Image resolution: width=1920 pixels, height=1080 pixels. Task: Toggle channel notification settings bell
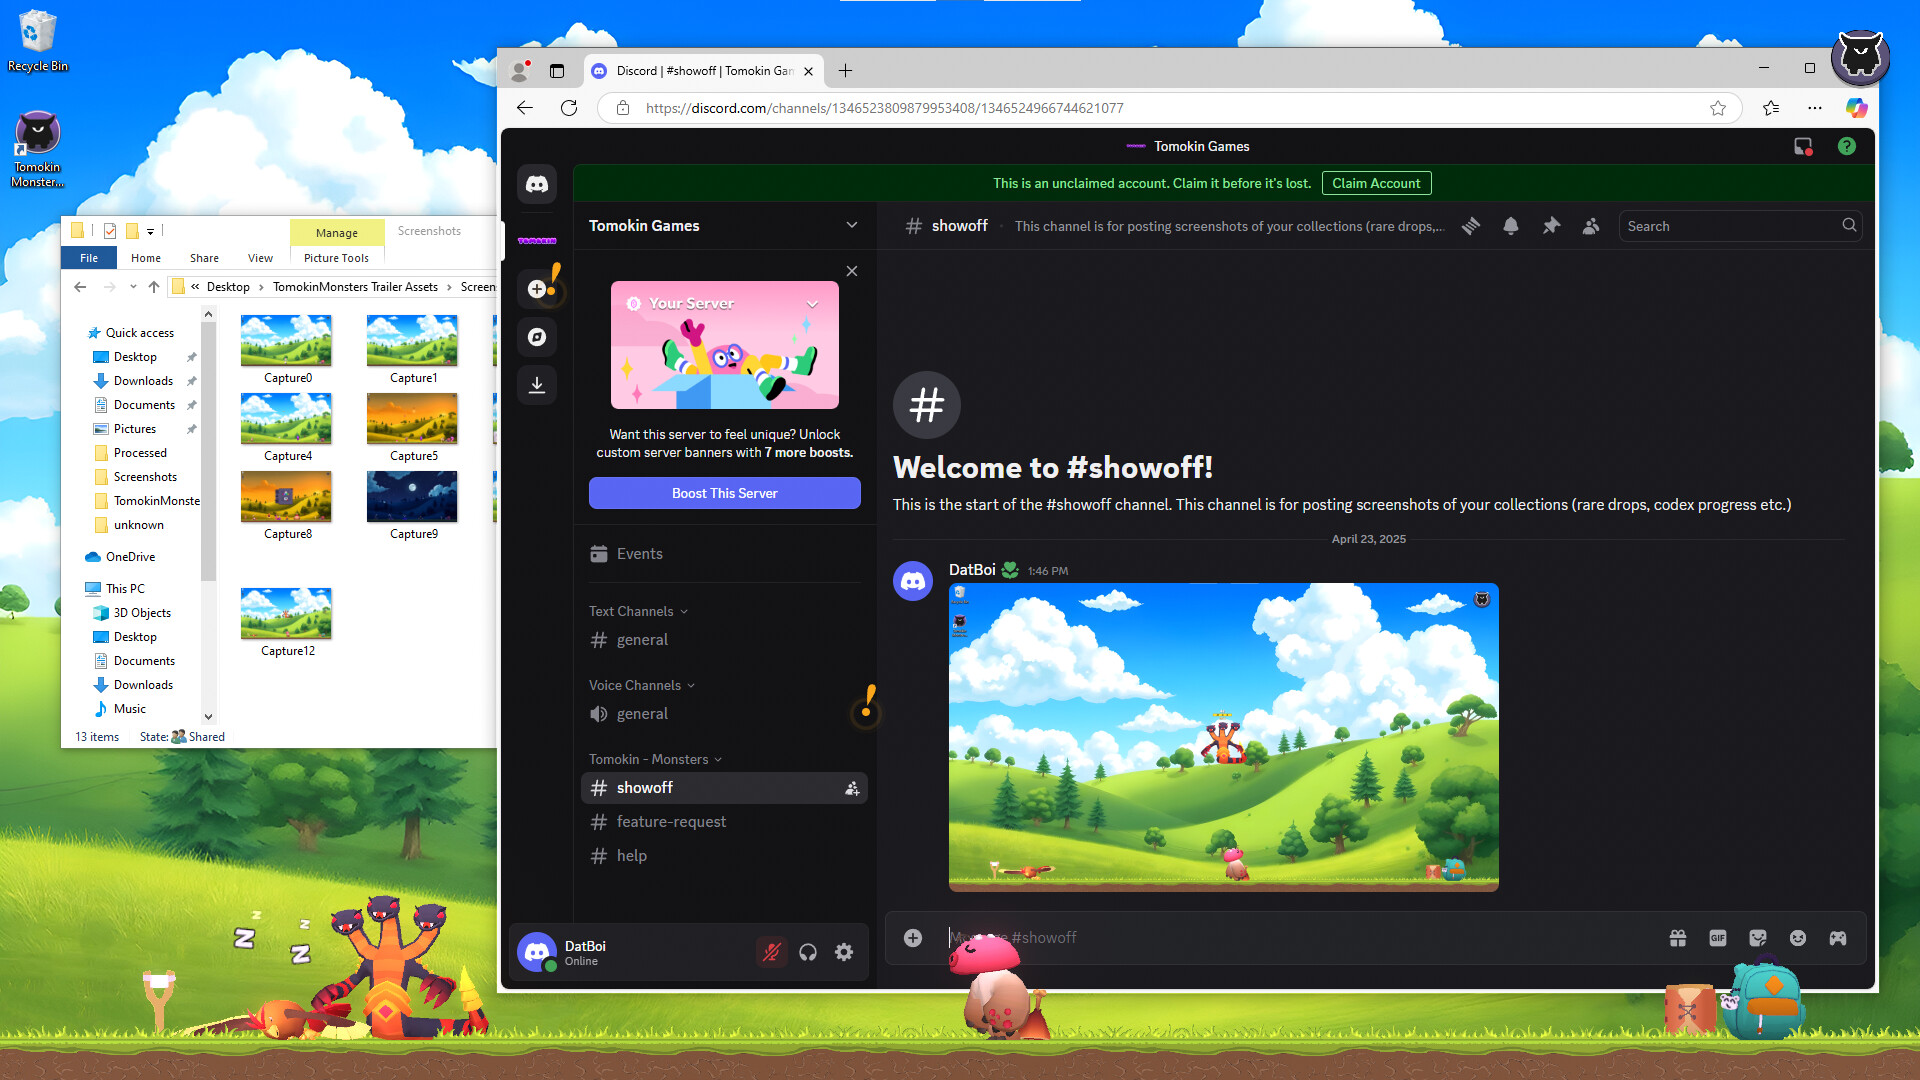pyautogui.click(x=1510, y=226)
